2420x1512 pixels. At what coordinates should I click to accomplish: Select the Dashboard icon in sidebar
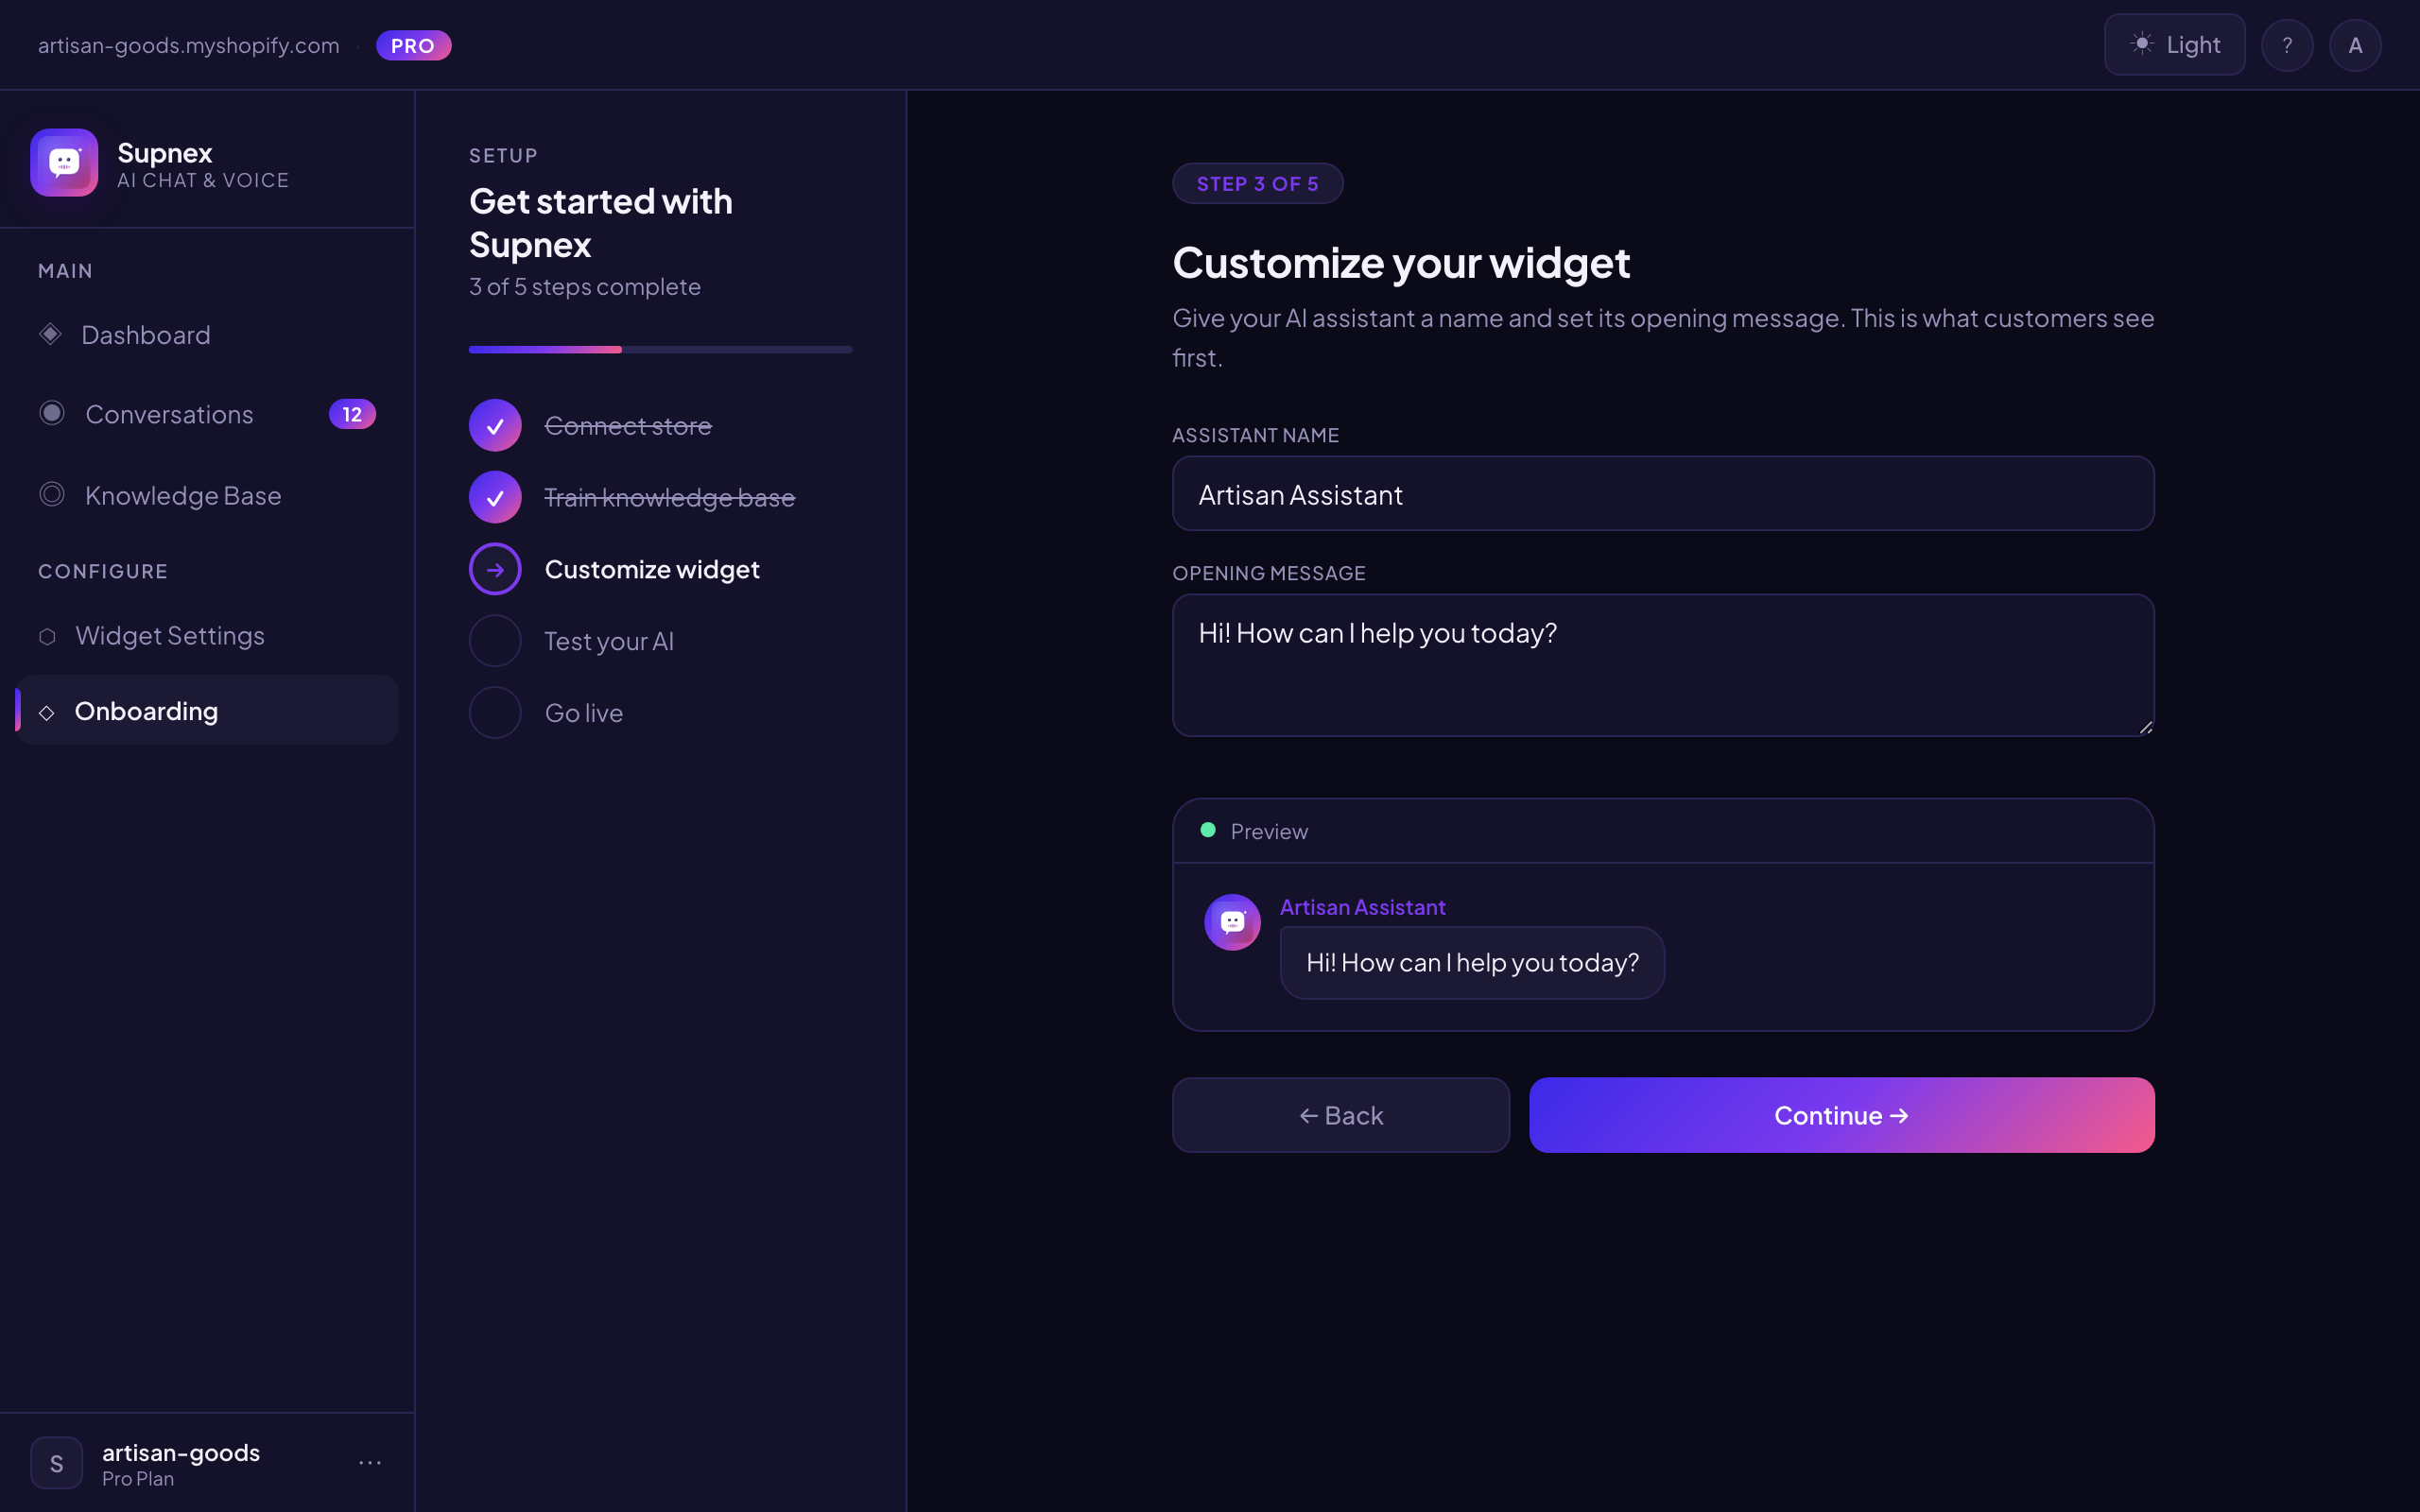50,334
